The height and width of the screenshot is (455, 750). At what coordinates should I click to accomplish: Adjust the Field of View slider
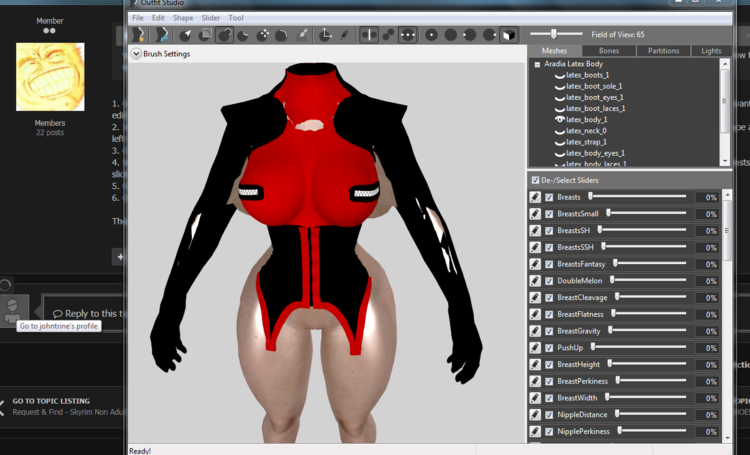pos(556,34)
